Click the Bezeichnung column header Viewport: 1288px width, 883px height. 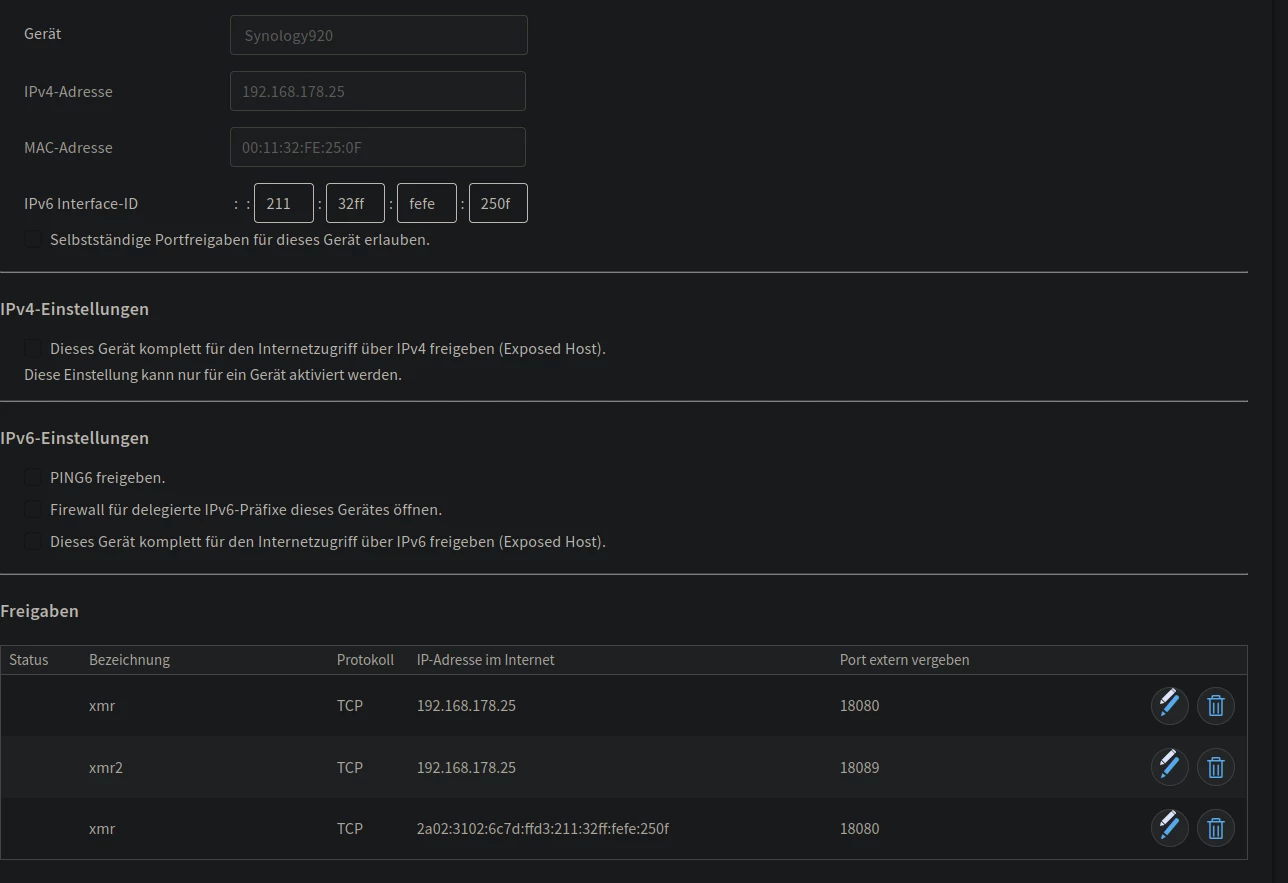coord(129,660)
